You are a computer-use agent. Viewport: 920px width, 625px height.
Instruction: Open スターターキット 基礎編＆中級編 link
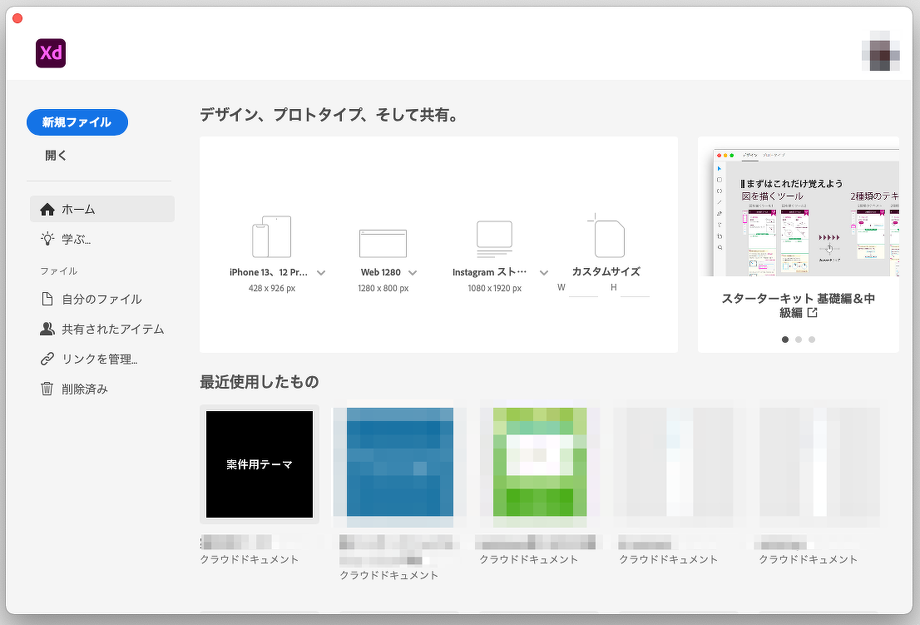(797, 304)
